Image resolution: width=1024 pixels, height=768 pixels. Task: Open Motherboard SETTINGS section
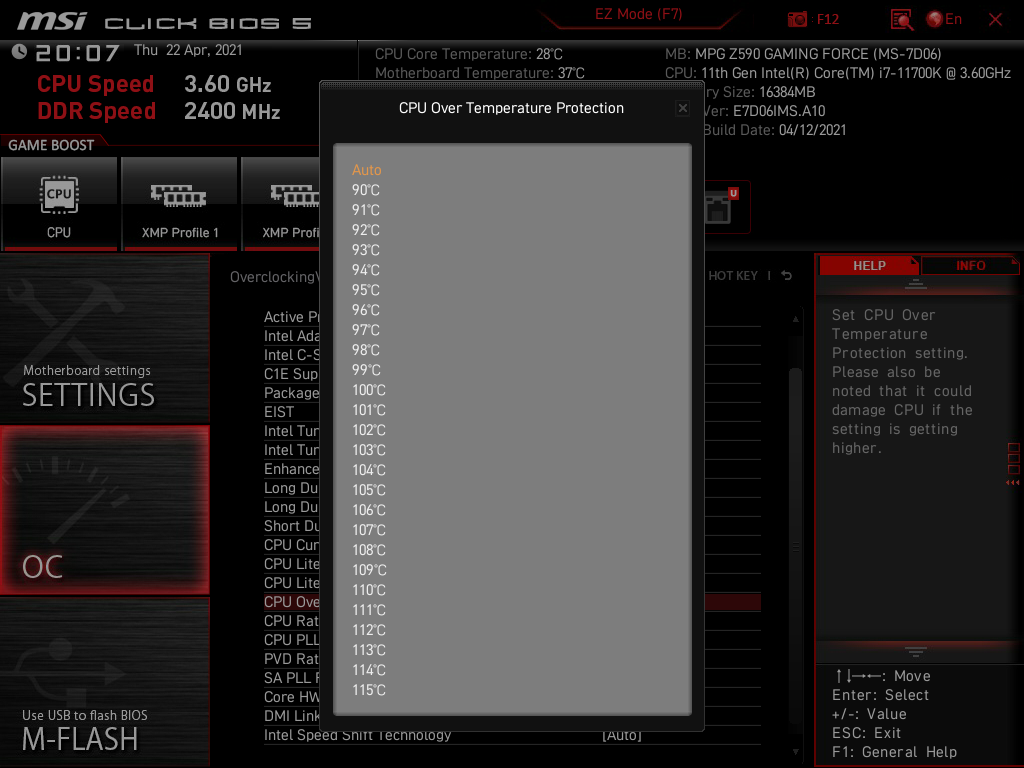click(x=104, y=338)
